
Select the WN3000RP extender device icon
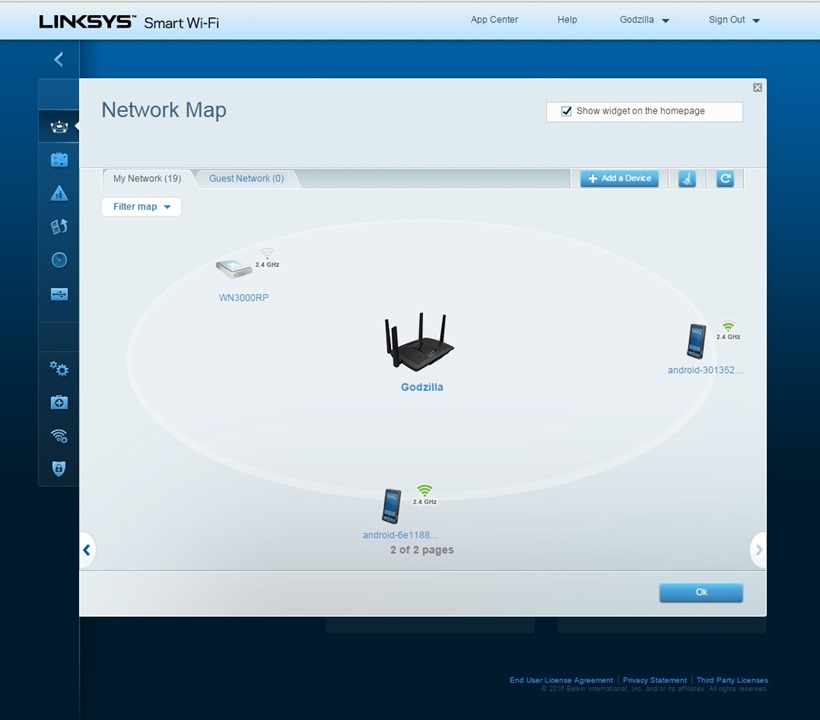point(234,269)
